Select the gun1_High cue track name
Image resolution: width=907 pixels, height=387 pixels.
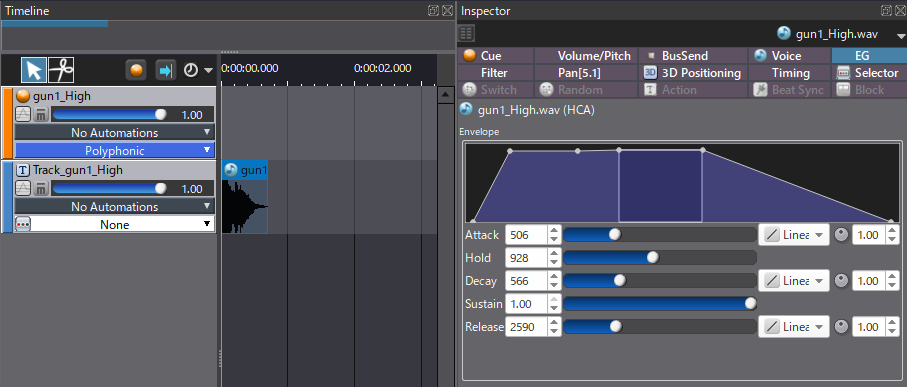pos(62,96)
